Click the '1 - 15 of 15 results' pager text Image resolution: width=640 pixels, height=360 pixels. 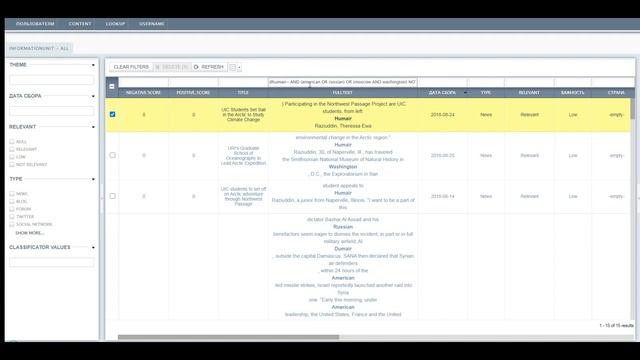[616, 325]
